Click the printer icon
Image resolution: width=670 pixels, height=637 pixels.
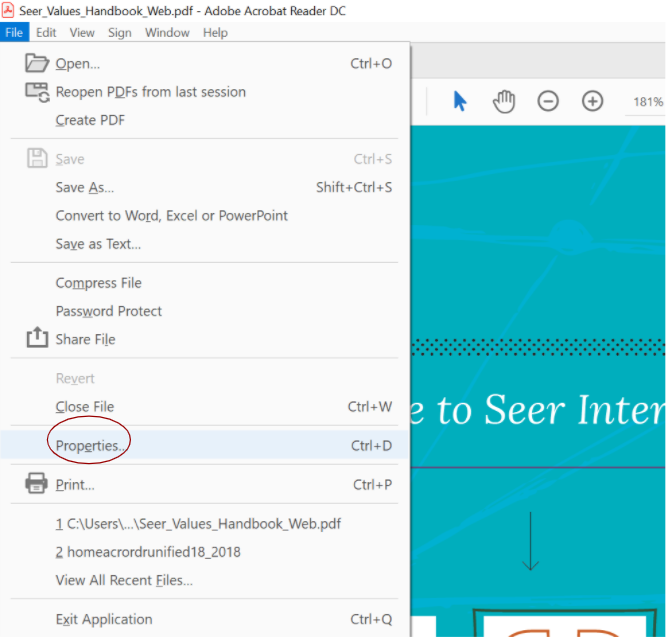(x=37, y=484)
